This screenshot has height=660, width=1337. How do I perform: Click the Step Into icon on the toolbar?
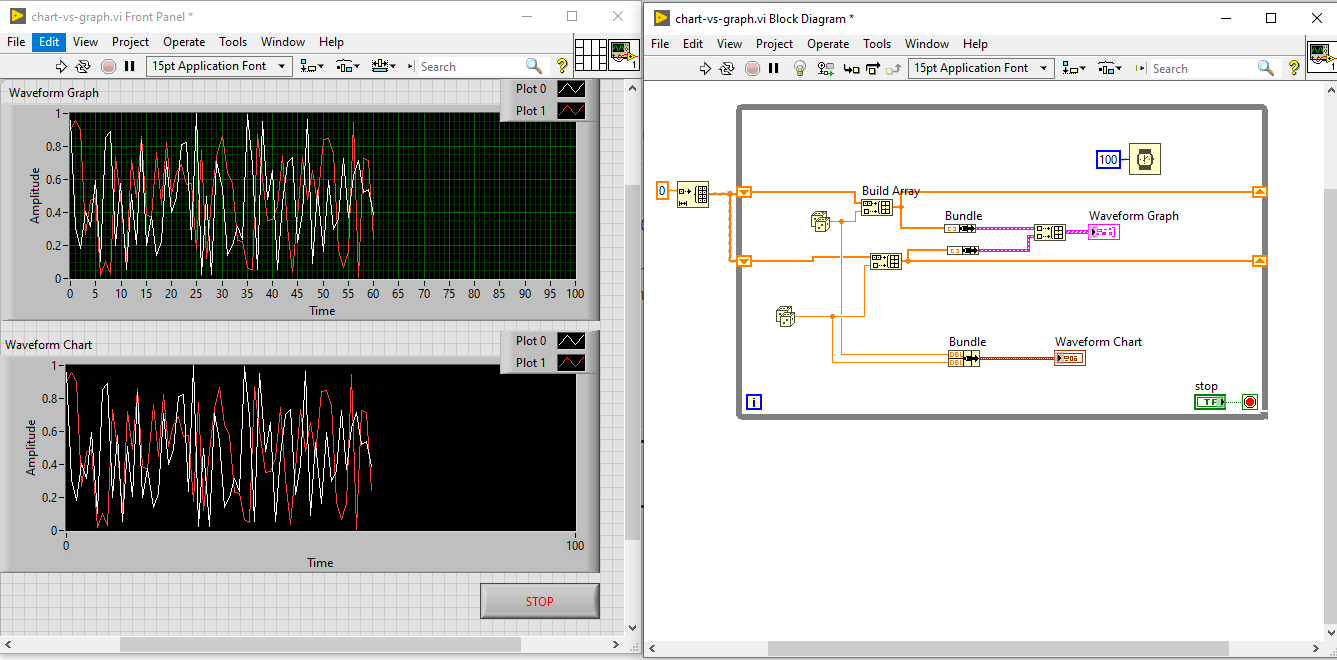849,68
